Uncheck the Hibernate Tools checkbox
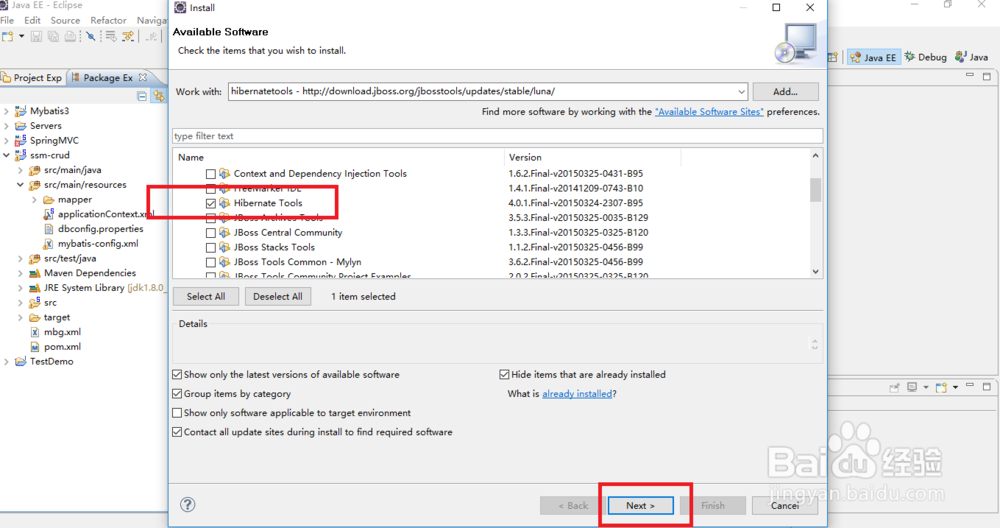The image size is (1000, 528). (x=210, y=203)
